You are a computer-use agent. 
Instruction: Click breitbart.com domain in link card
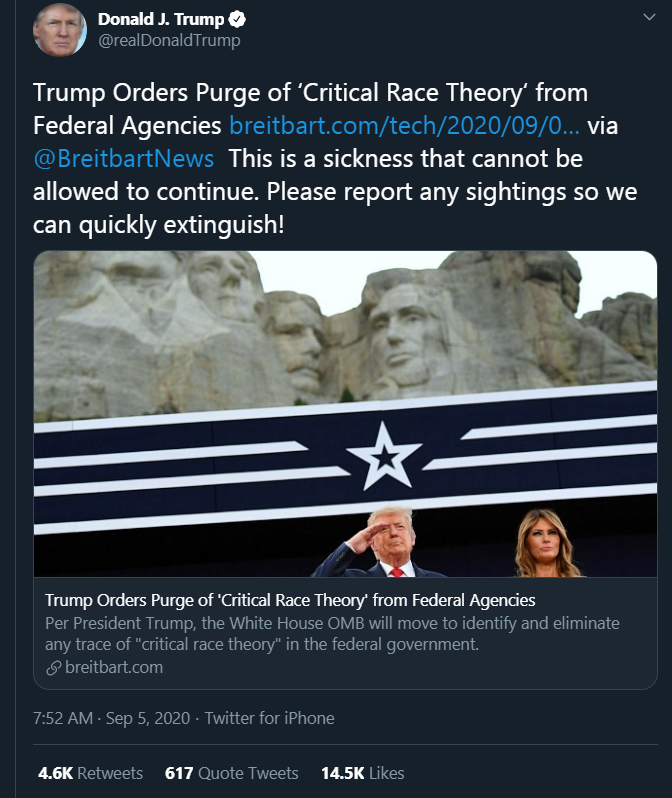pos(114,667)
